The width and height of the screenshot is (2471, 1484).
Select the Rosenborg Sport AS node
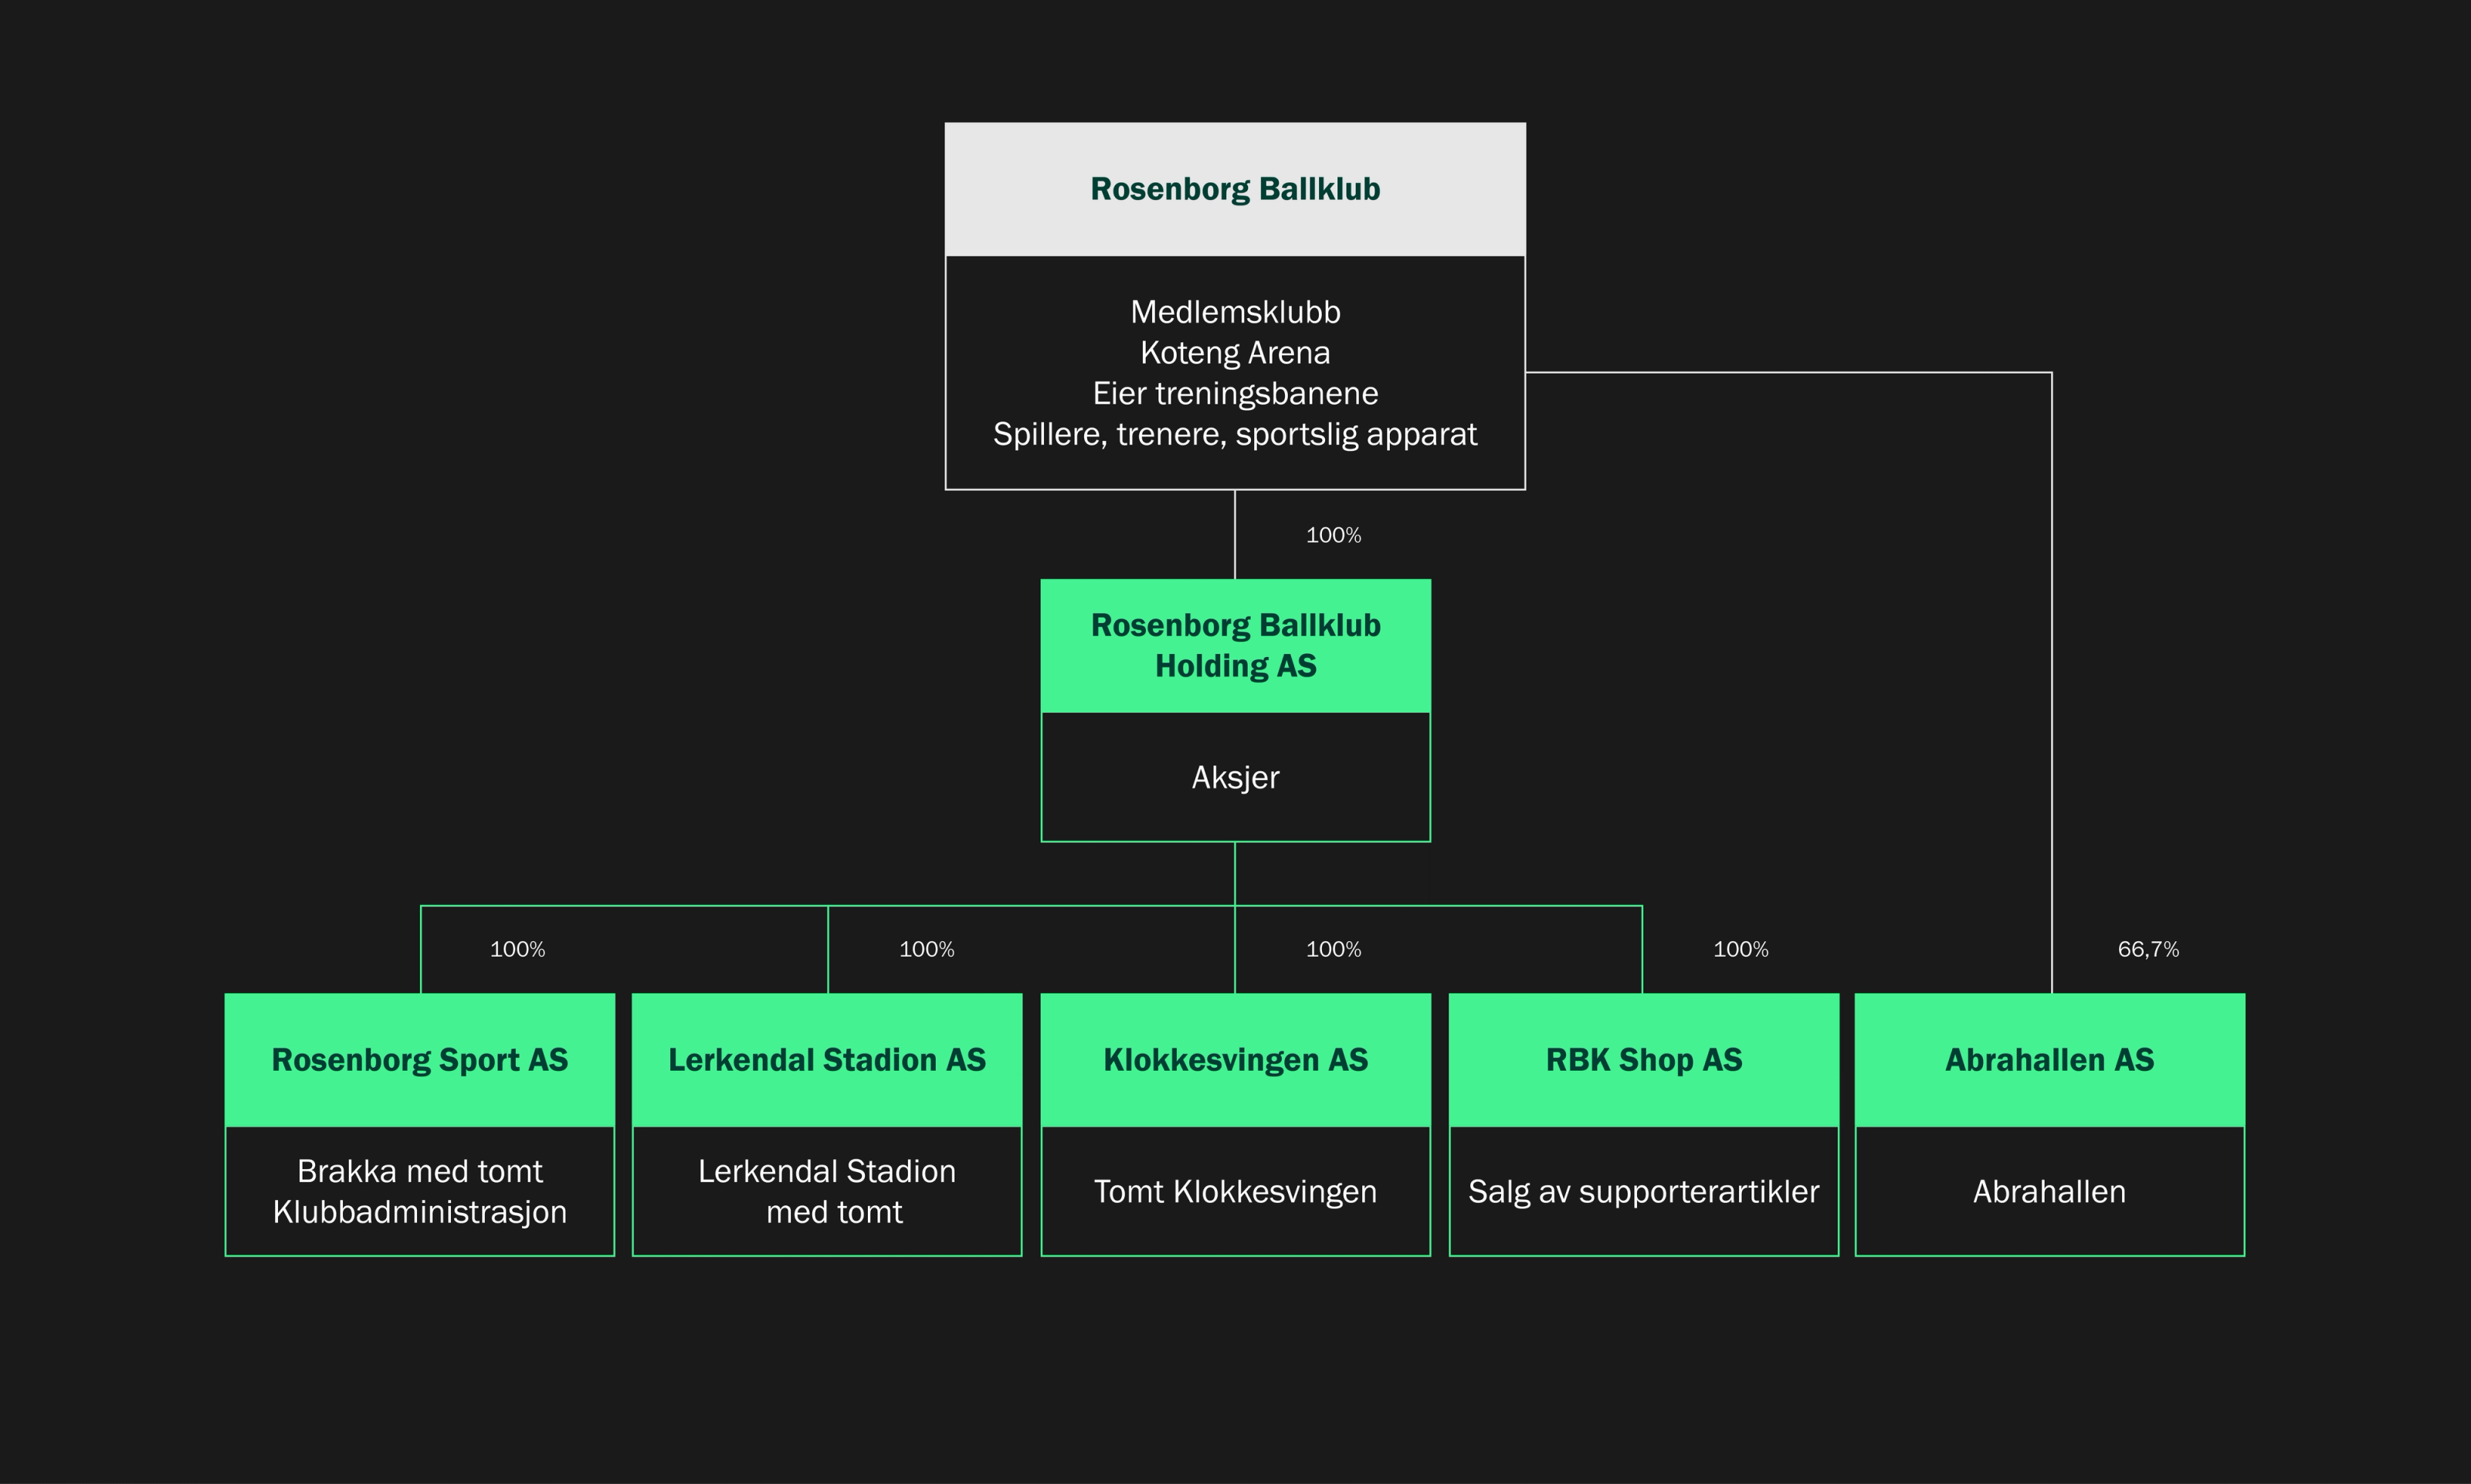pos(419,1059)
